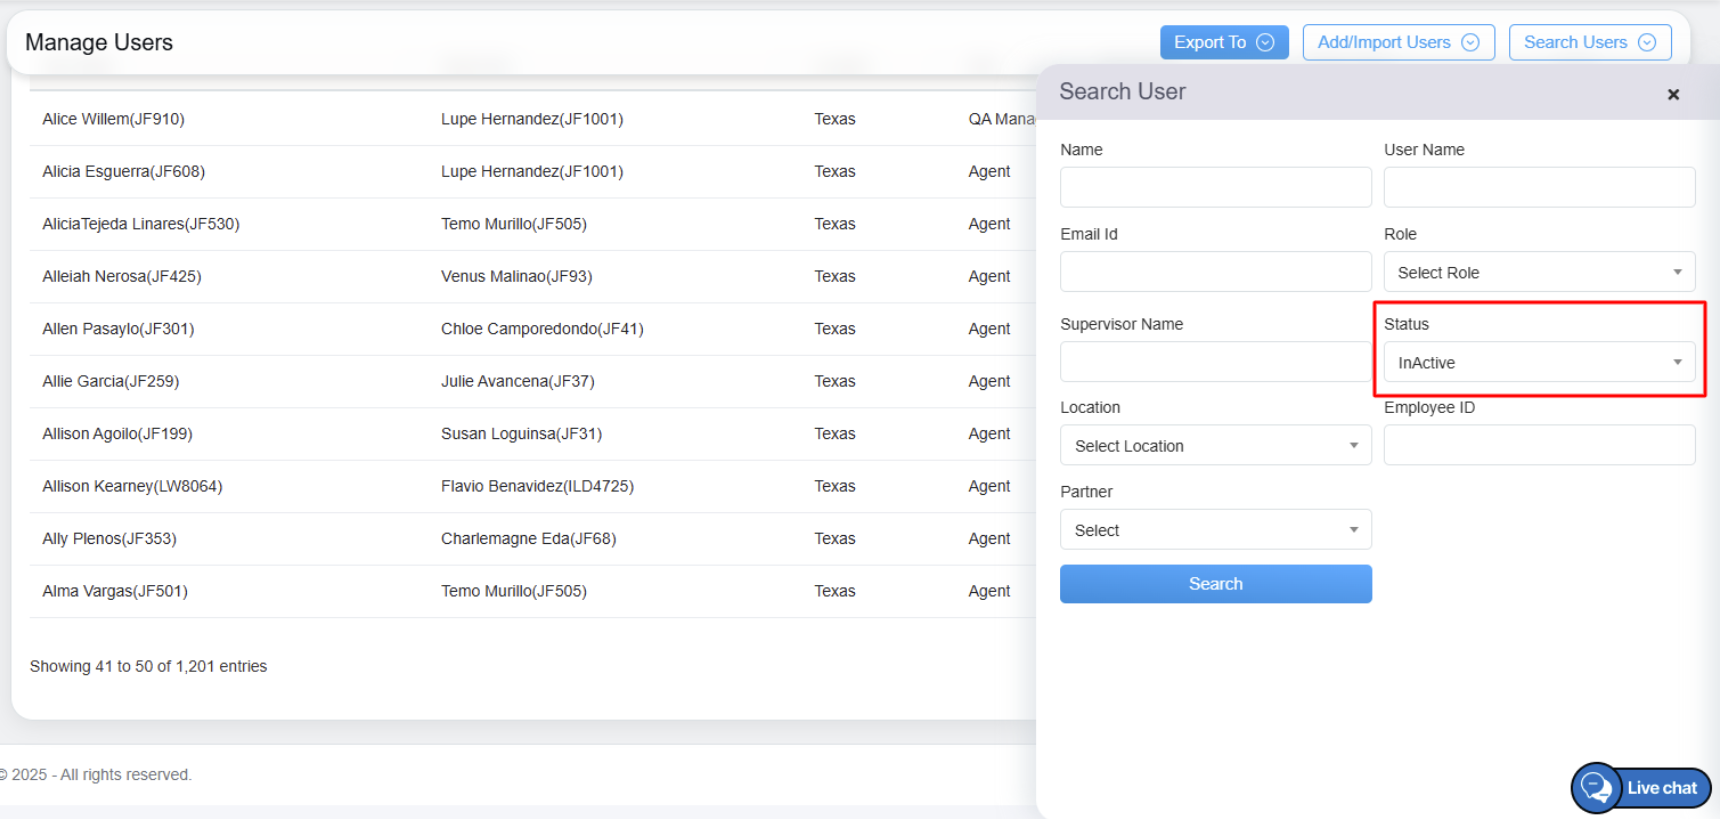Click supervisor Chloe Camporedondo(JF41)
This screenshot has height=819, width=1720.
tap(542, 329)
